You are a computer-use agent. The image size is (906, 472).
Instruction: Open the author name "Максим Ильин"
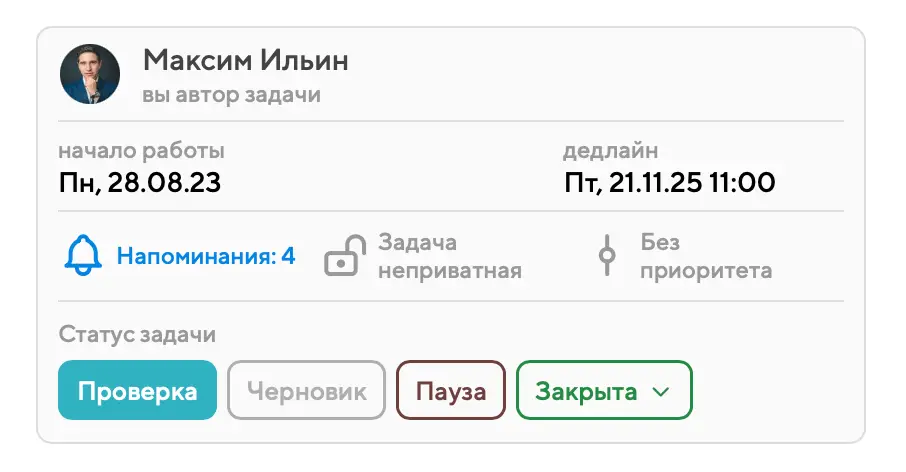click(x=246, y=60)
